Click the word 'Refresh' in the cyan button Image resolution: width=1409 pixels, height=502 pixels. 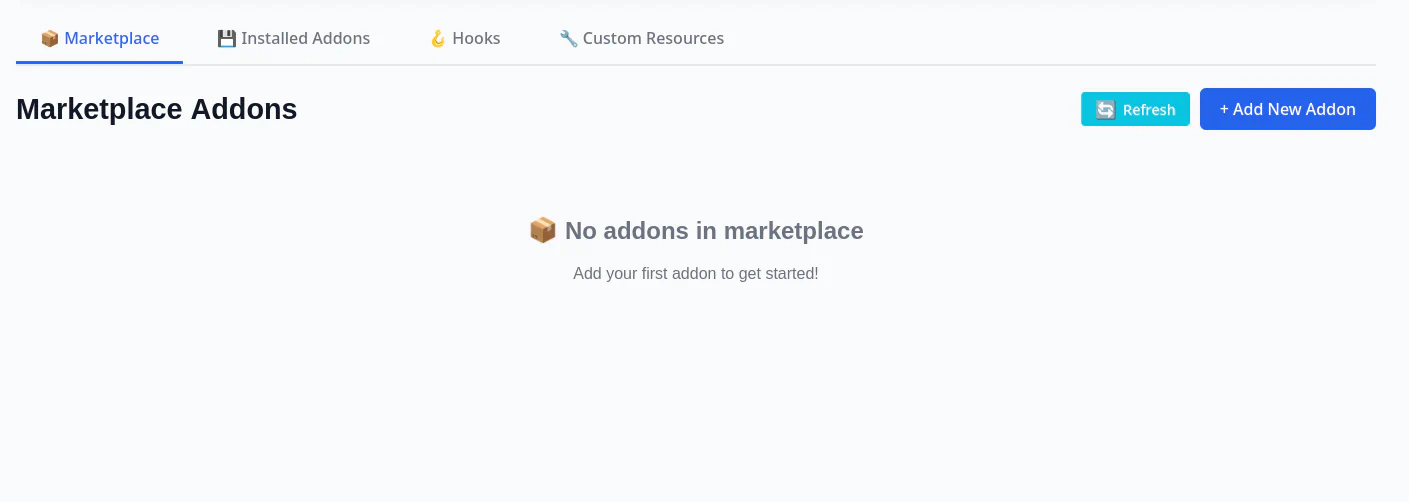pyautogui.click(x=1149, y=110)
